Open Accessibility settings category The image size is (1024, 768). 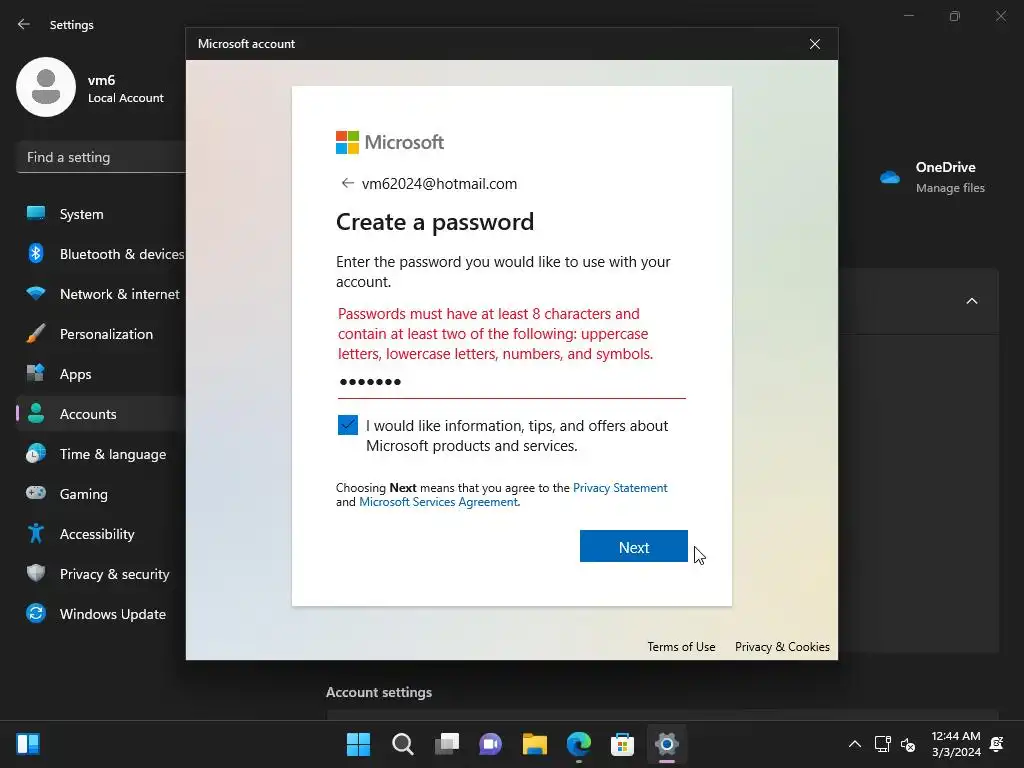coord(101,534)
